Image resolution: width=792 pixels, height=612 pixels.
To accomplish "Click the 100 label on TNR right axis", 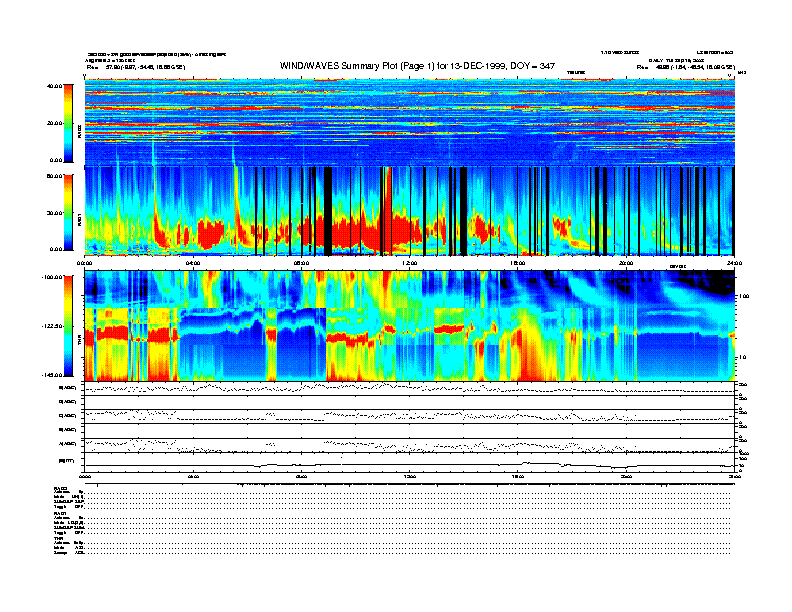I will (x=744, y=296).
